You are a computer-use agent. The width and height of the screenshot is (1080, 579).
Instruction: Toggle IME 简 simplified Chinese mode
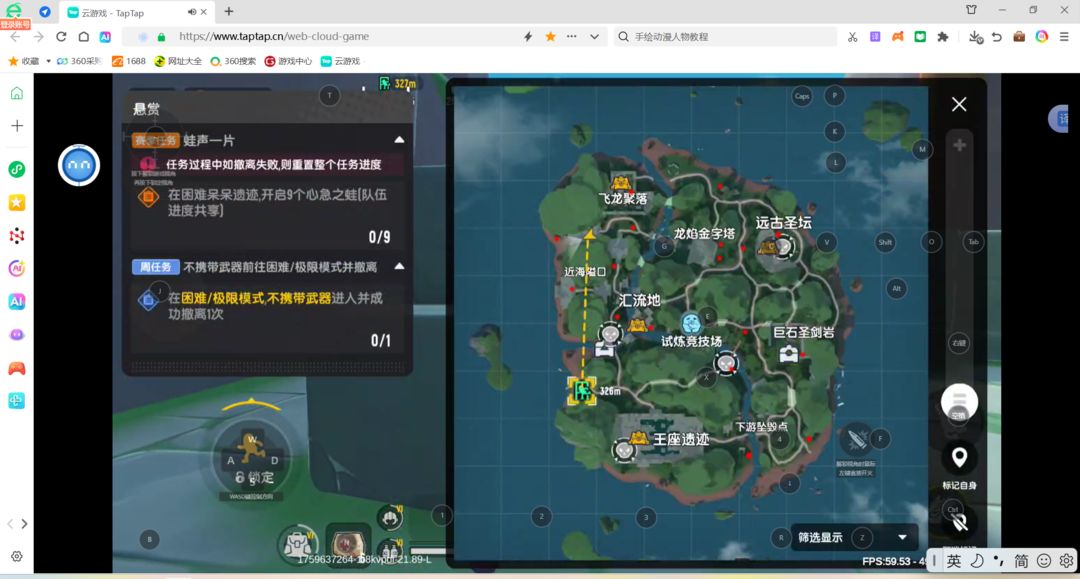(x=1021, y=561)
